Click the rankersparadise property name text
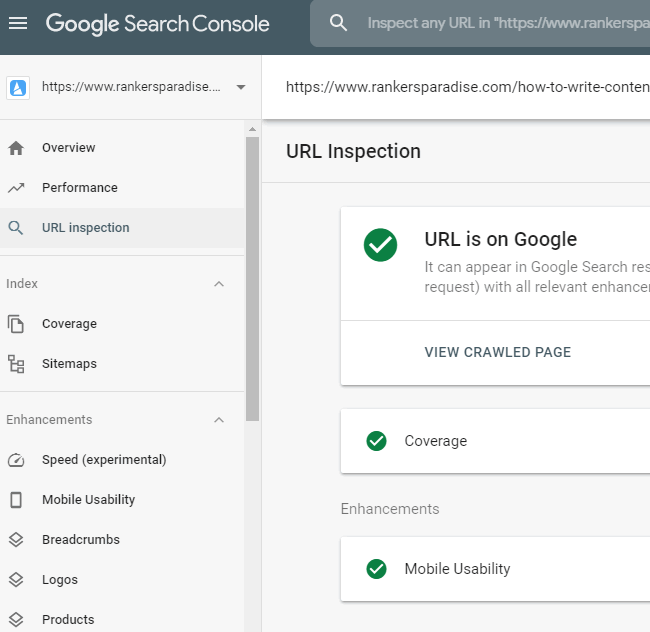650x632 pixels. [131, 87]
